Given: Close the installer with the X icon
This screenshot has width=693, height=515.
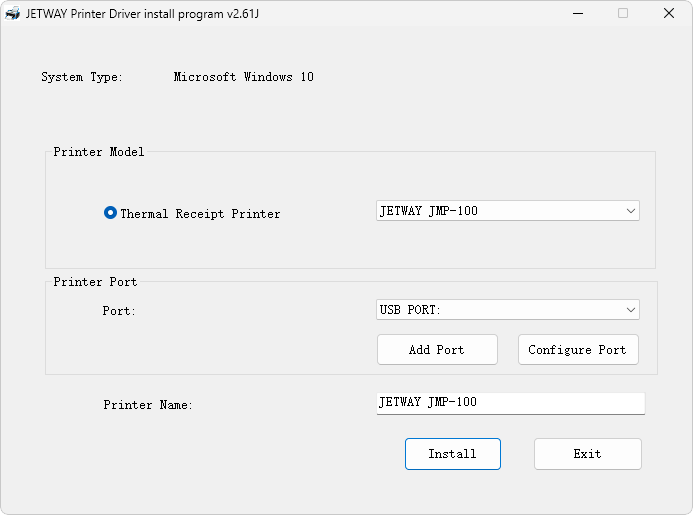Looking at the screenshot, I should tap(669, 13).
